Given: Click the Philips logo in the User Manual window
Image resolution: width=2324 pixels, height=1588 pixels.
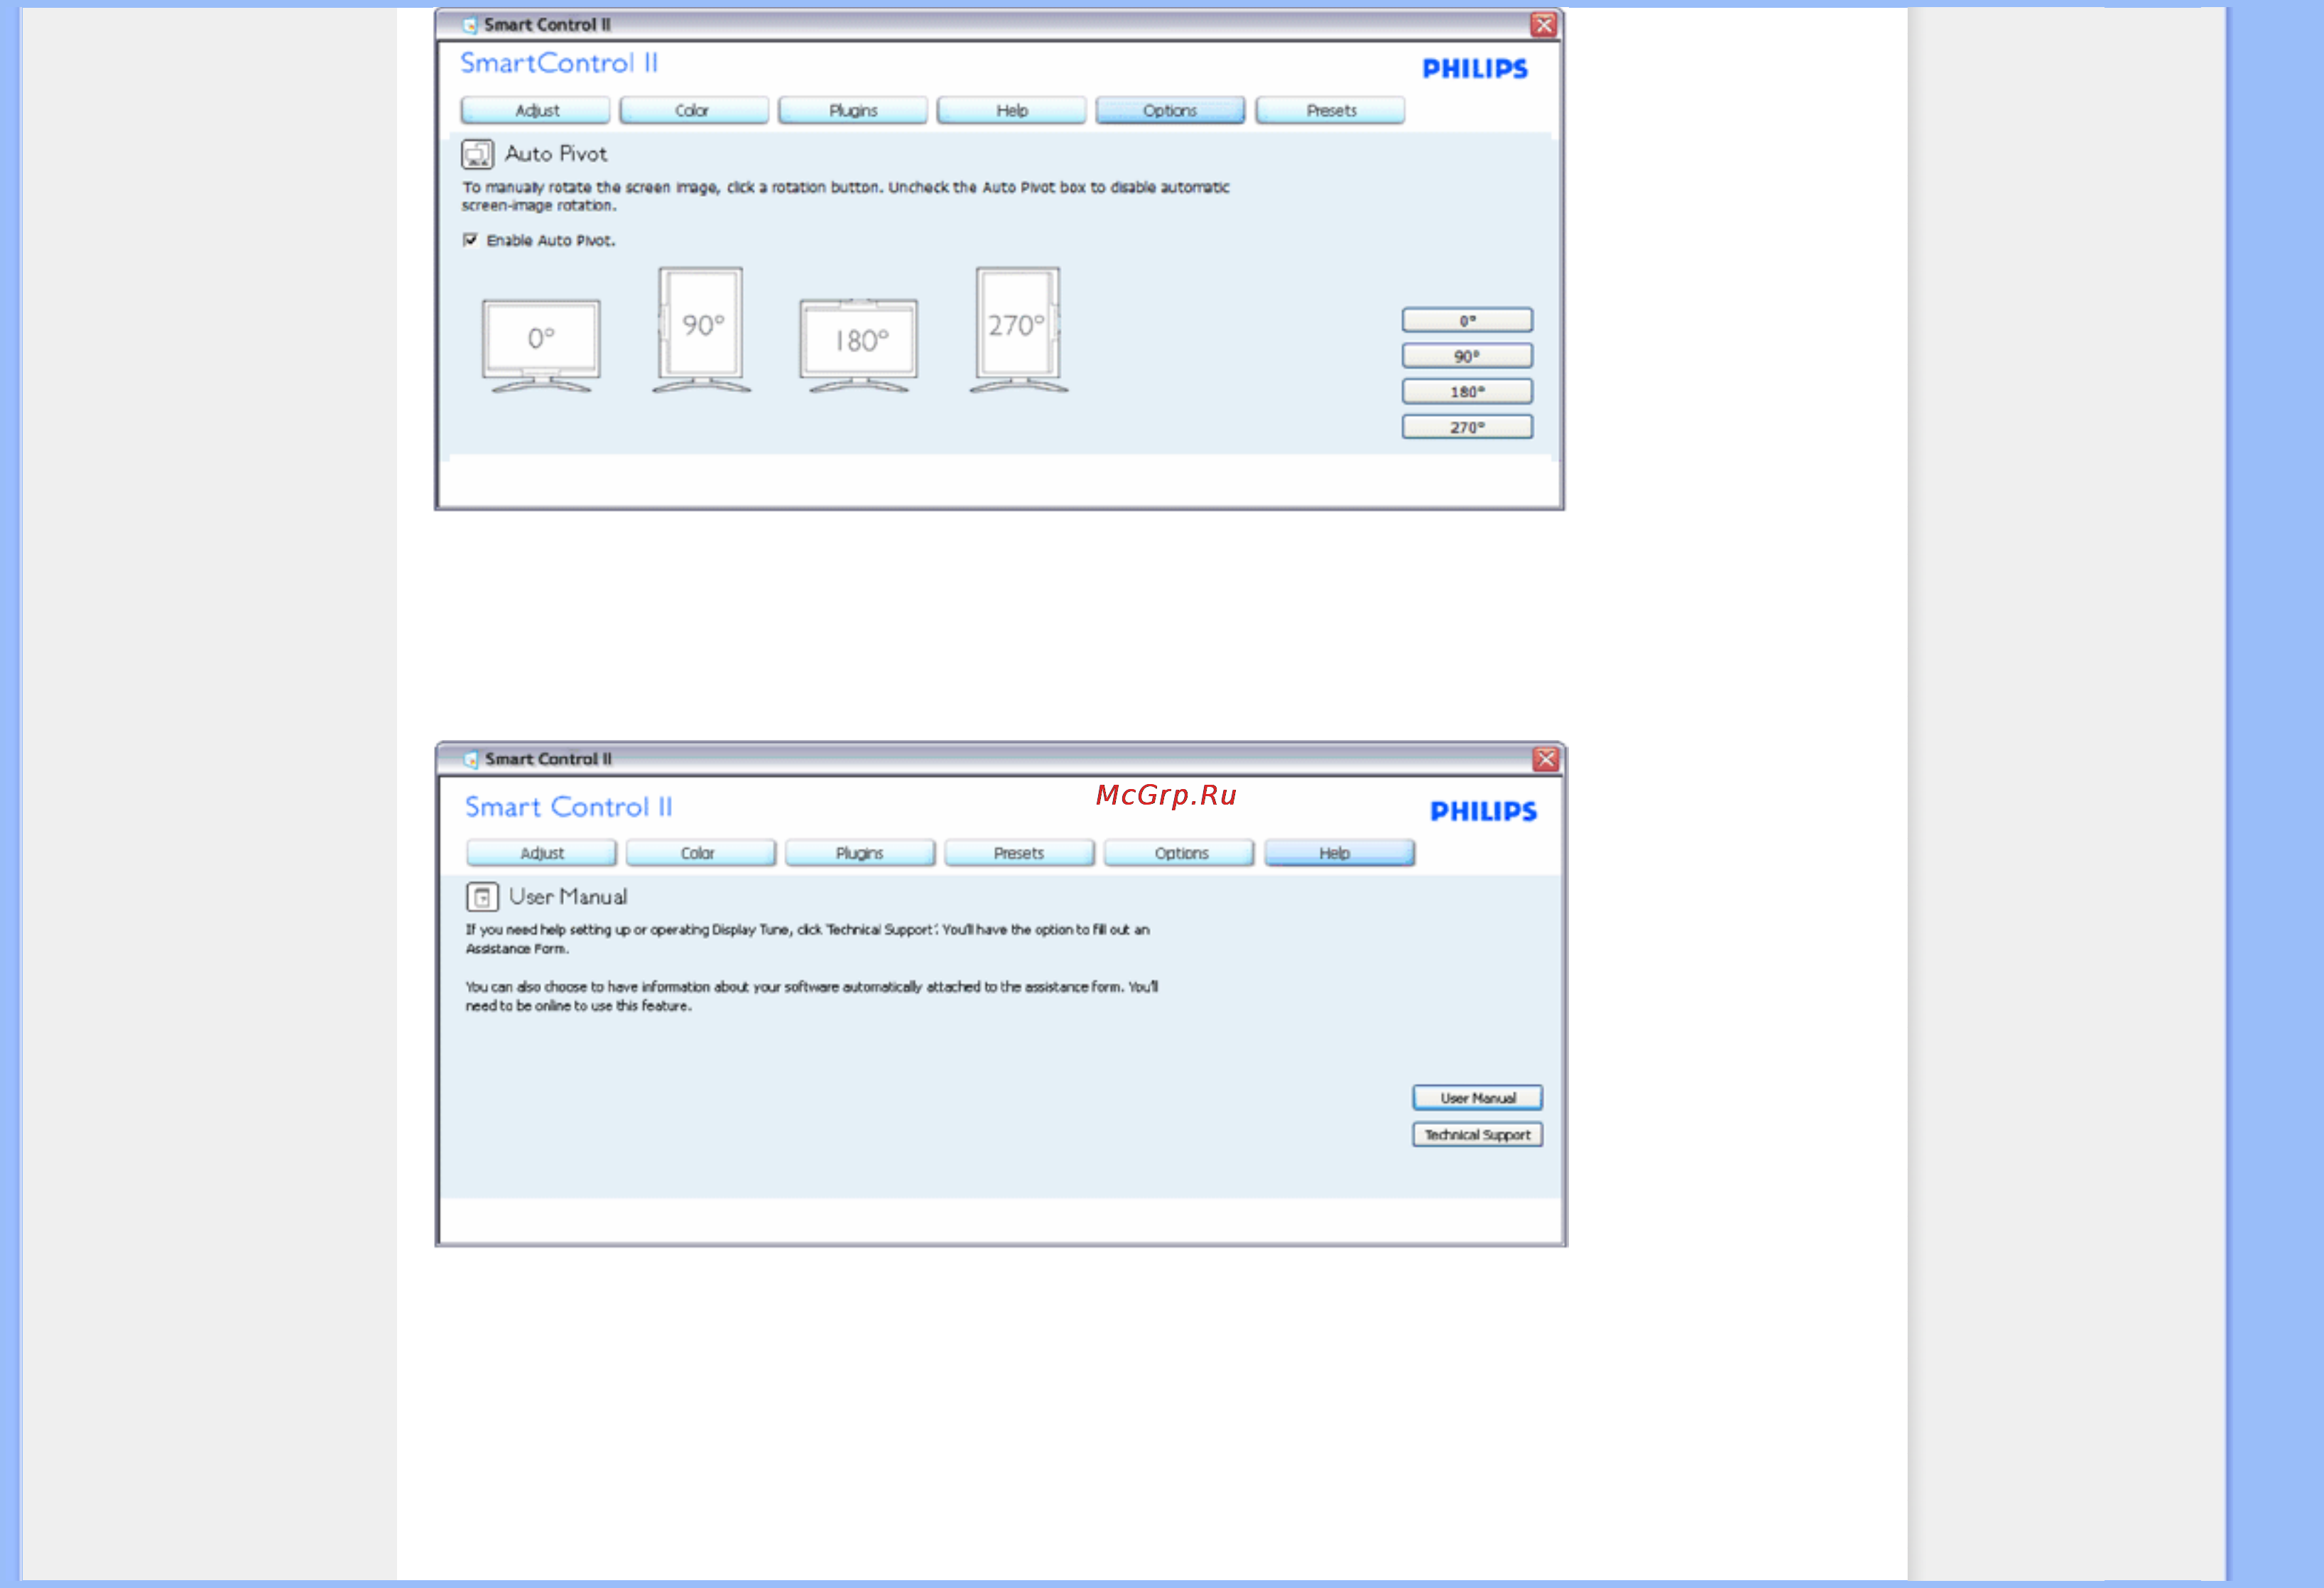Looking at the screenshot, I should (1483, 811).
